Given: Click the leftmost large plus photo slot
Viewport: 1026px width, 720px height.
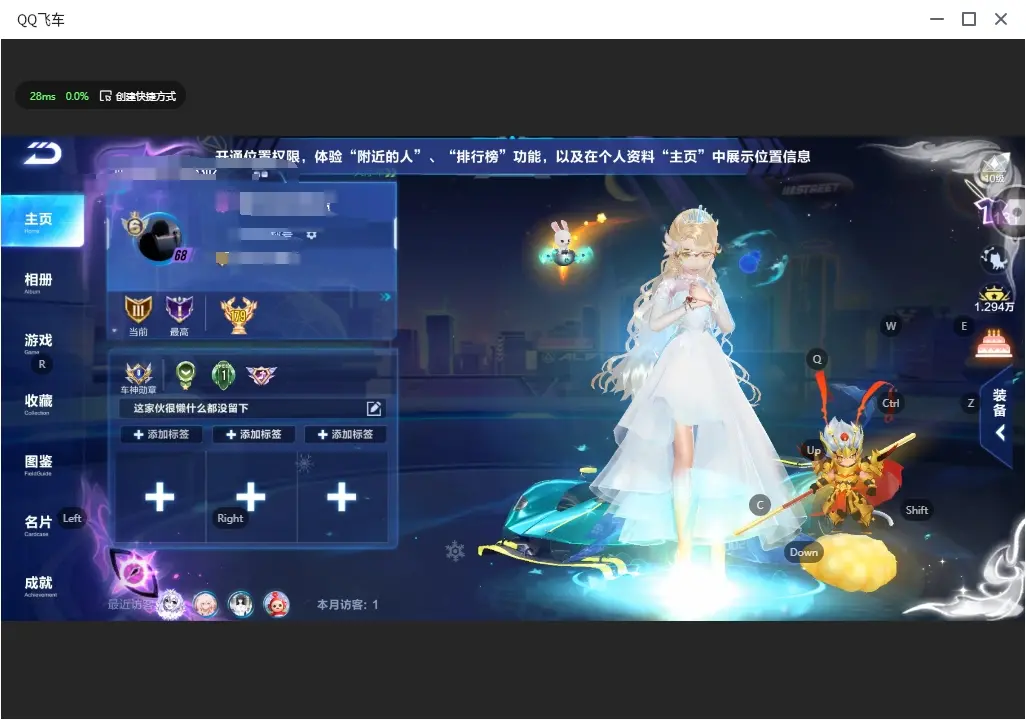Looking at the screenshot, I should coord(160,497).
